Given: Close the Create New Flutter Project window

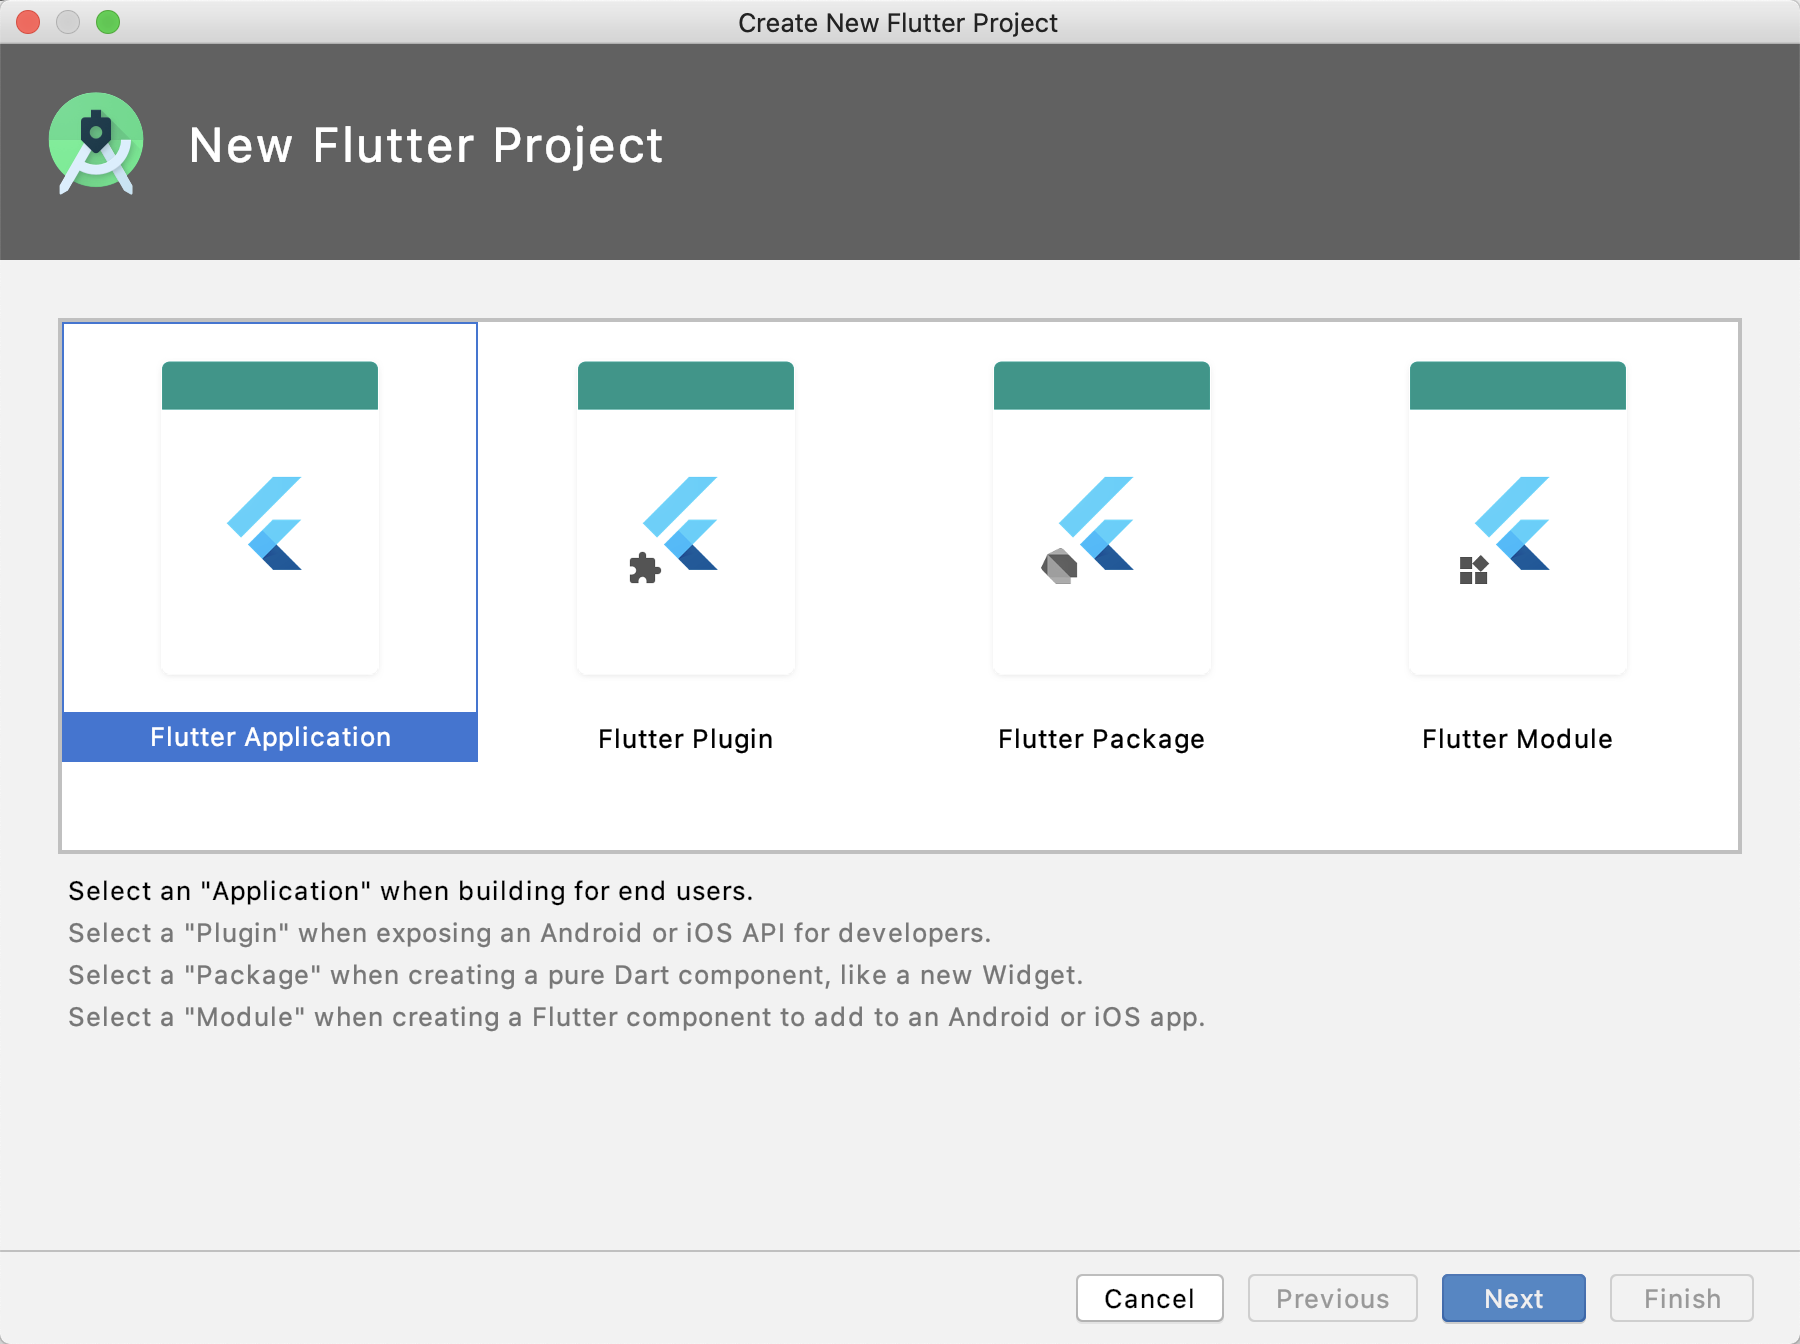Looking at the screenshot, I should coord(28,22).
